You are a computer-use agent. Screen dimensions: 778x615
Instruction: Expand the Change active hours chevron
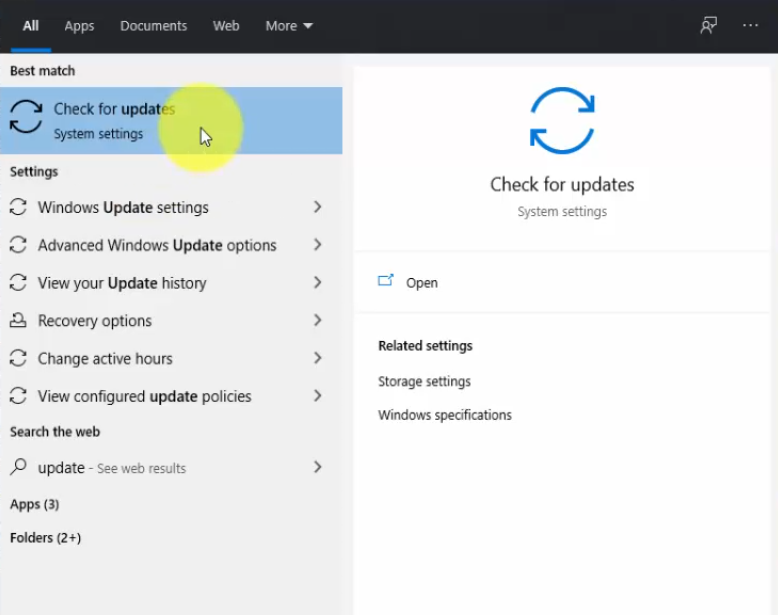pos(318,358)
